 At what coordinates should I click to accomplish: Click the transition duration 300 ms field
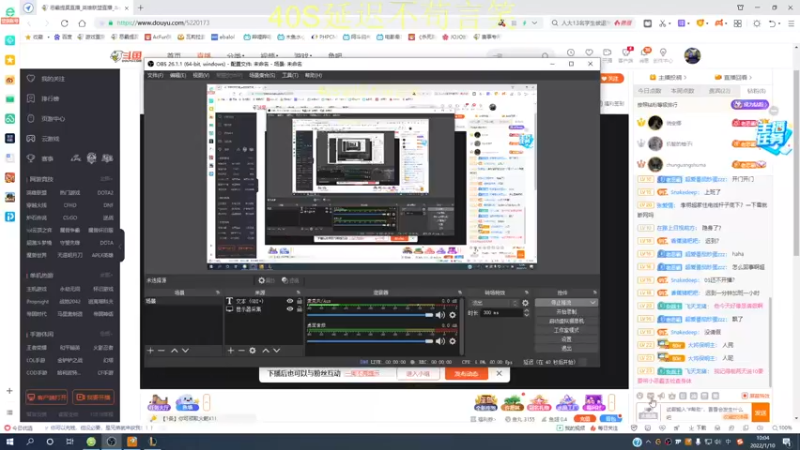(x=501, y=313)
